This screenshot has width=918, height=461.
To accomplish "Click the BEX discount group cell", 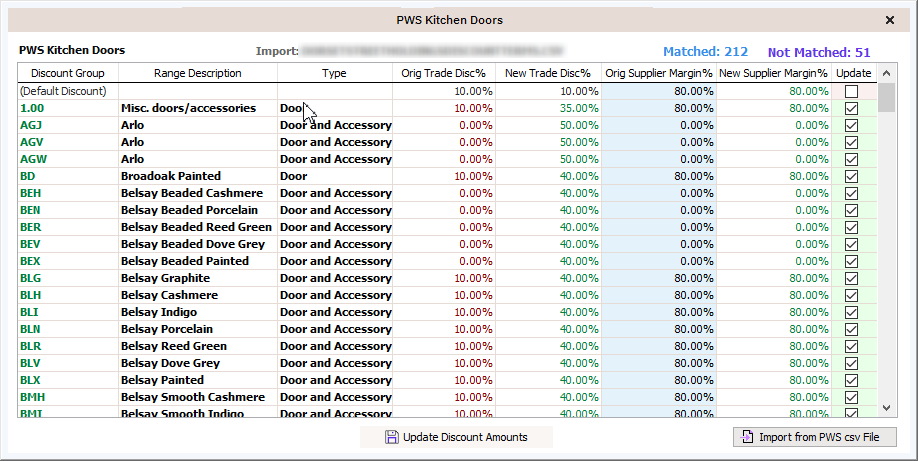I will [68, 261].
